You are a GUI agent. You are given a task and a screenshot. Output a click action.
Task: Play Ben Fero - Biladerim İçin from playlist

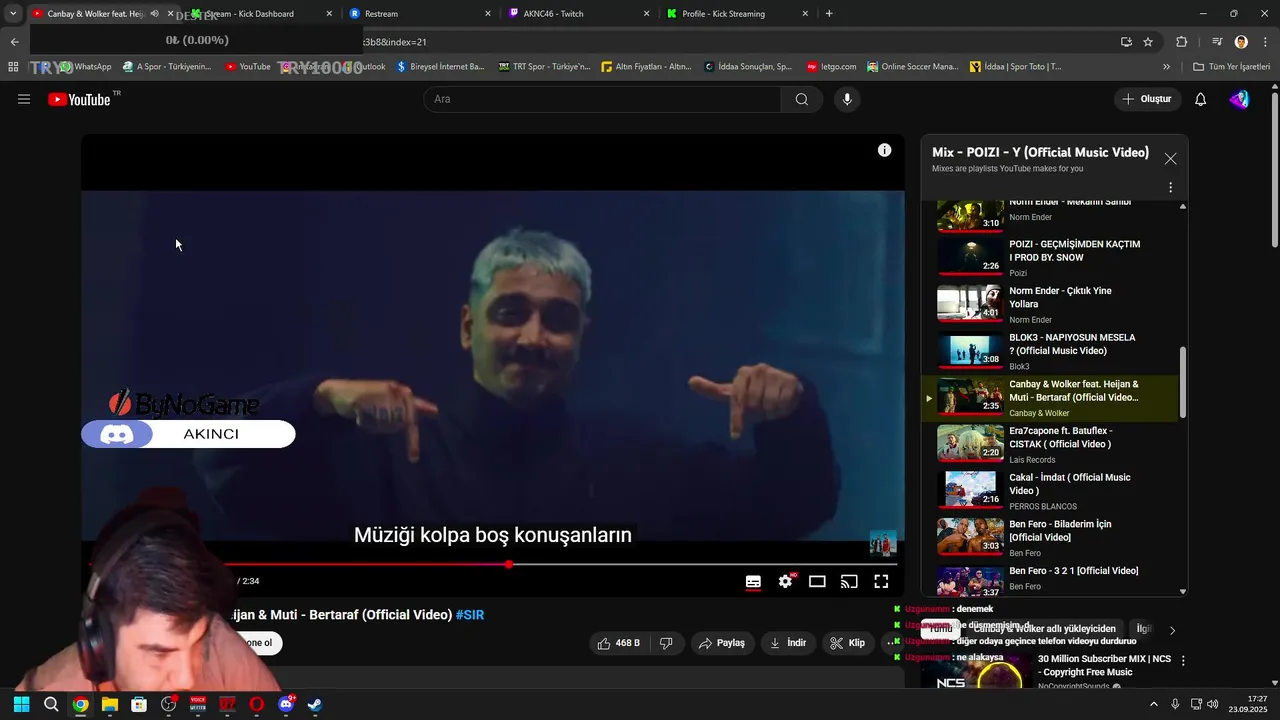1050,537
